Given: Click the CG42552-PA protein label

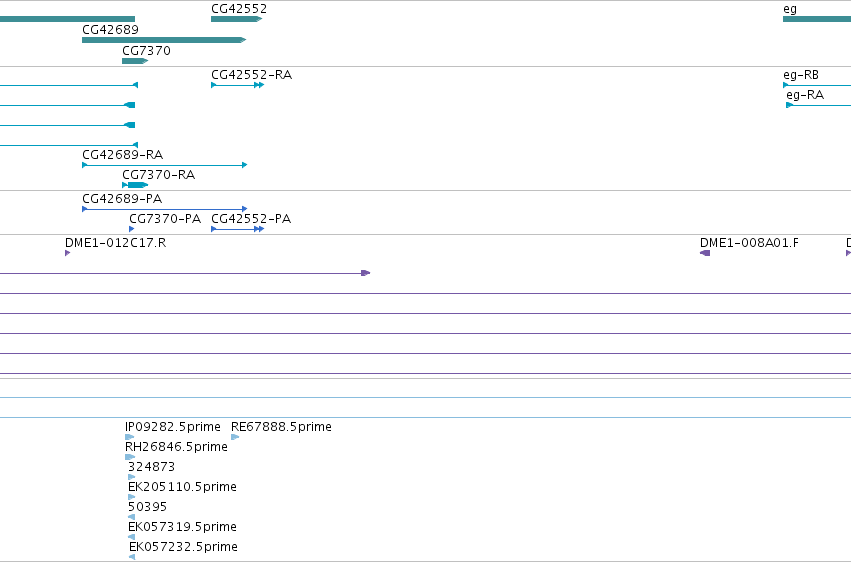Looking at the screenshot, I should pos(251,219).
